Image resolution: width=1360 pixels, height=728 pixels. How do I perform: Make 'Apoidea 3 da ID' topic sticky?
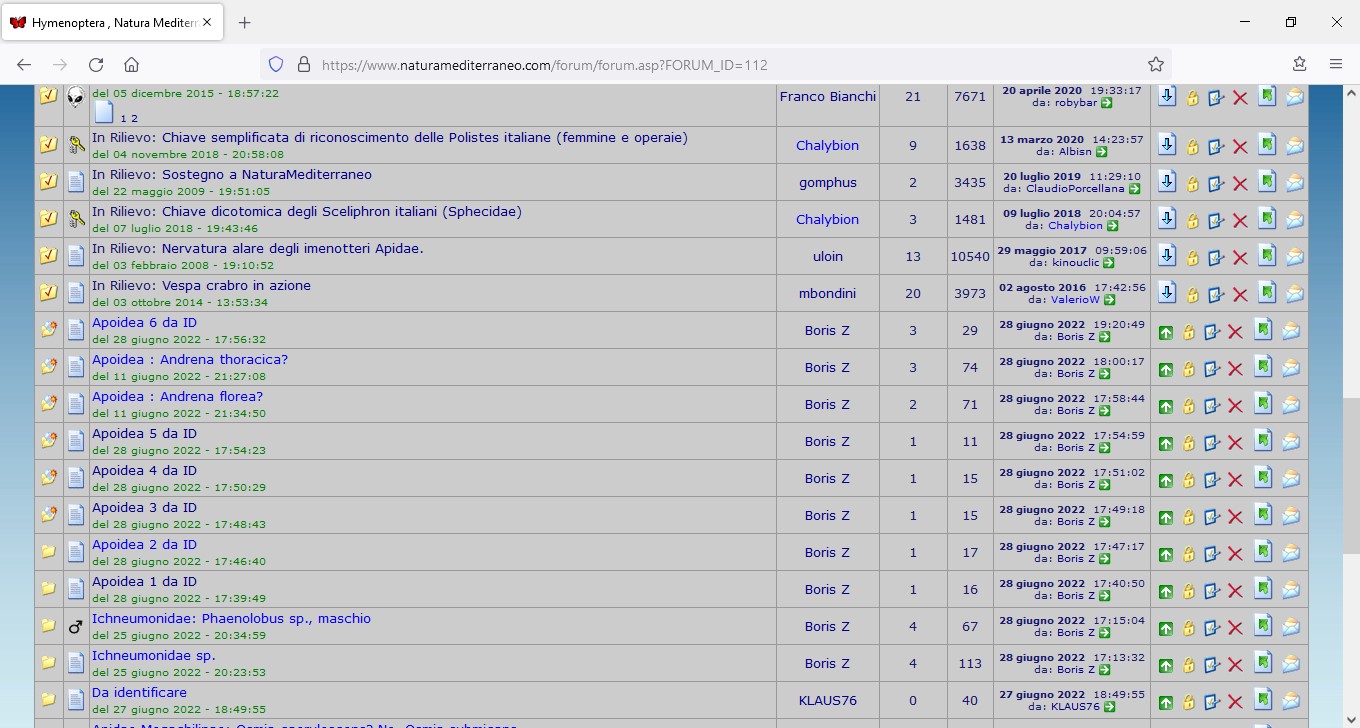point(1166,517)
